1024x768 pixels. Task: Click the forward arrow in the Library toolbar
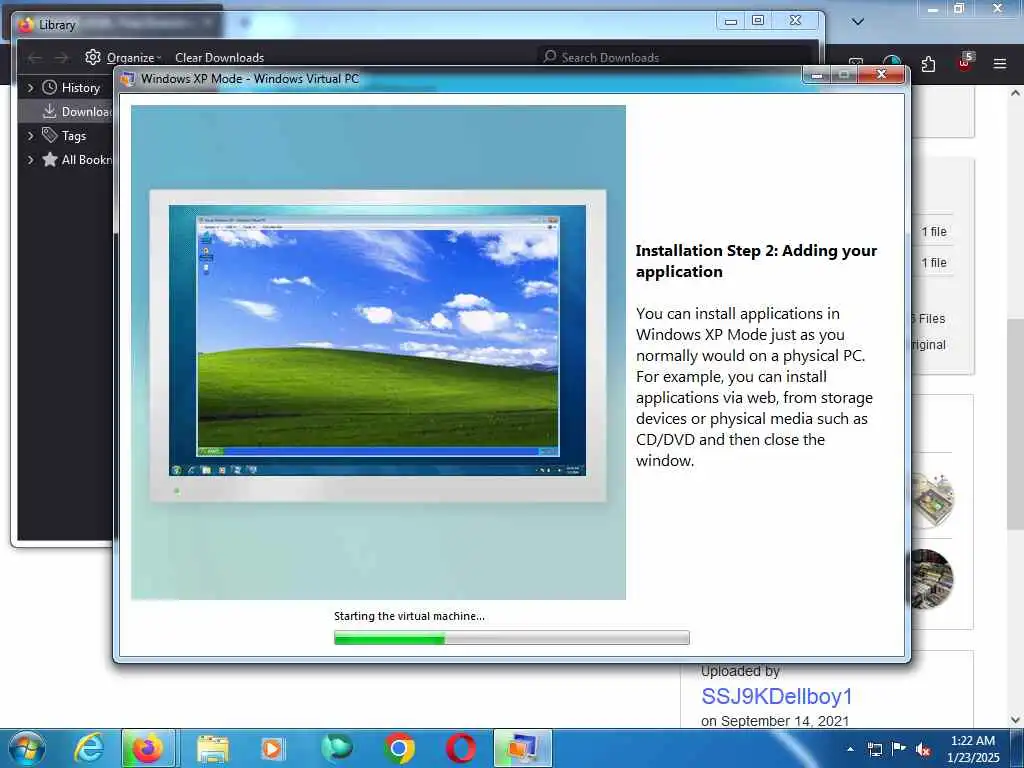coord(61,58)
